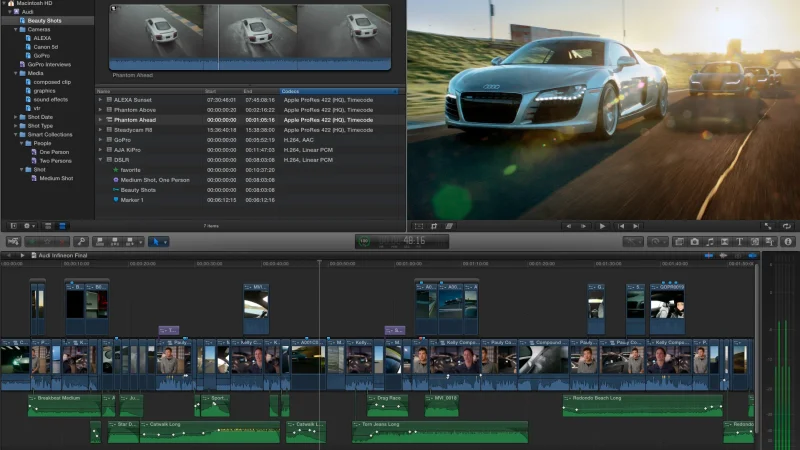The image size is (800, 450).
Task: Select the Two Persons smart collection
Action: pyautogui.click(x=55, y=161)
